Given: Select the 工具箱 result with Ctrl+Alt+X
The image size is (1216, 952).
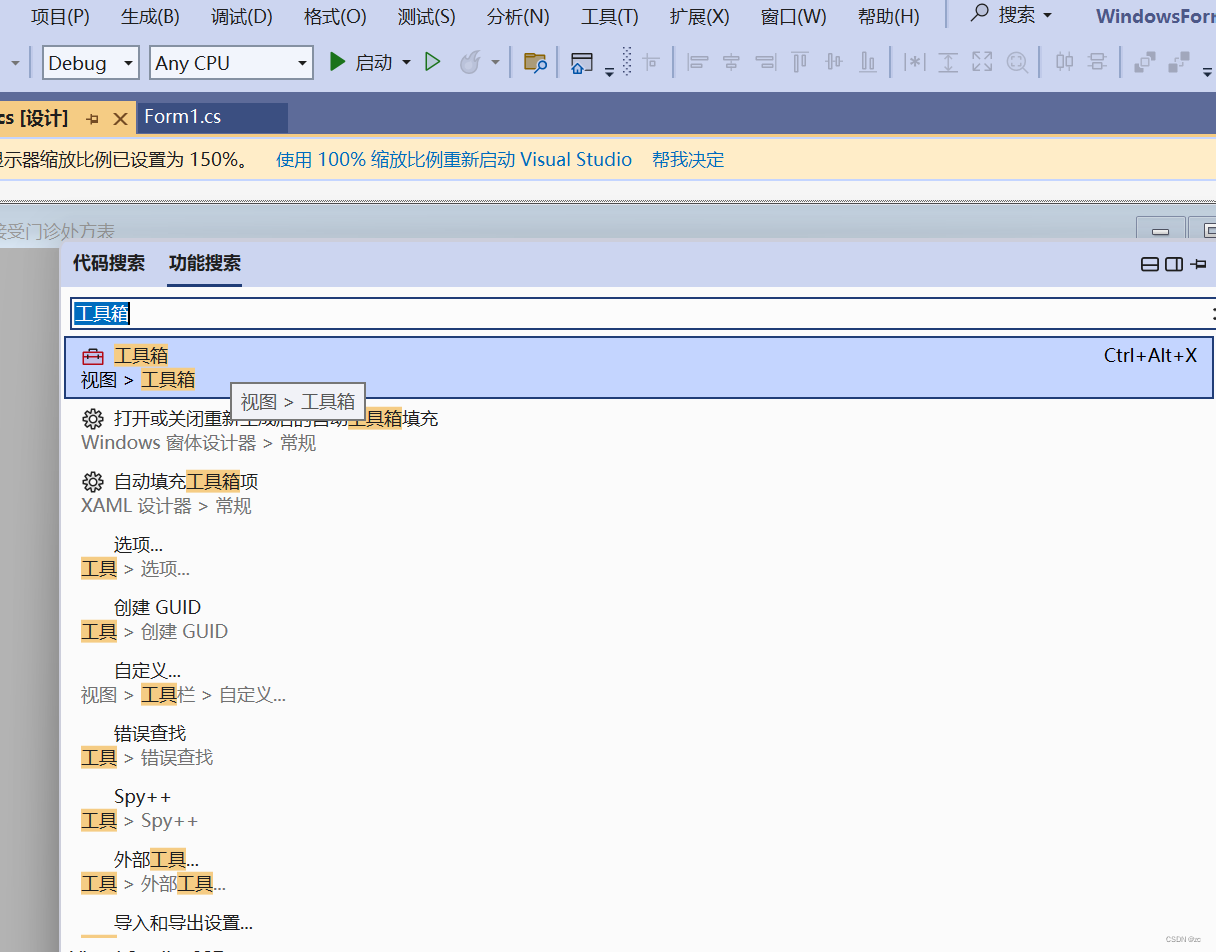Looking at the screenshot, I should pos(639,367).
